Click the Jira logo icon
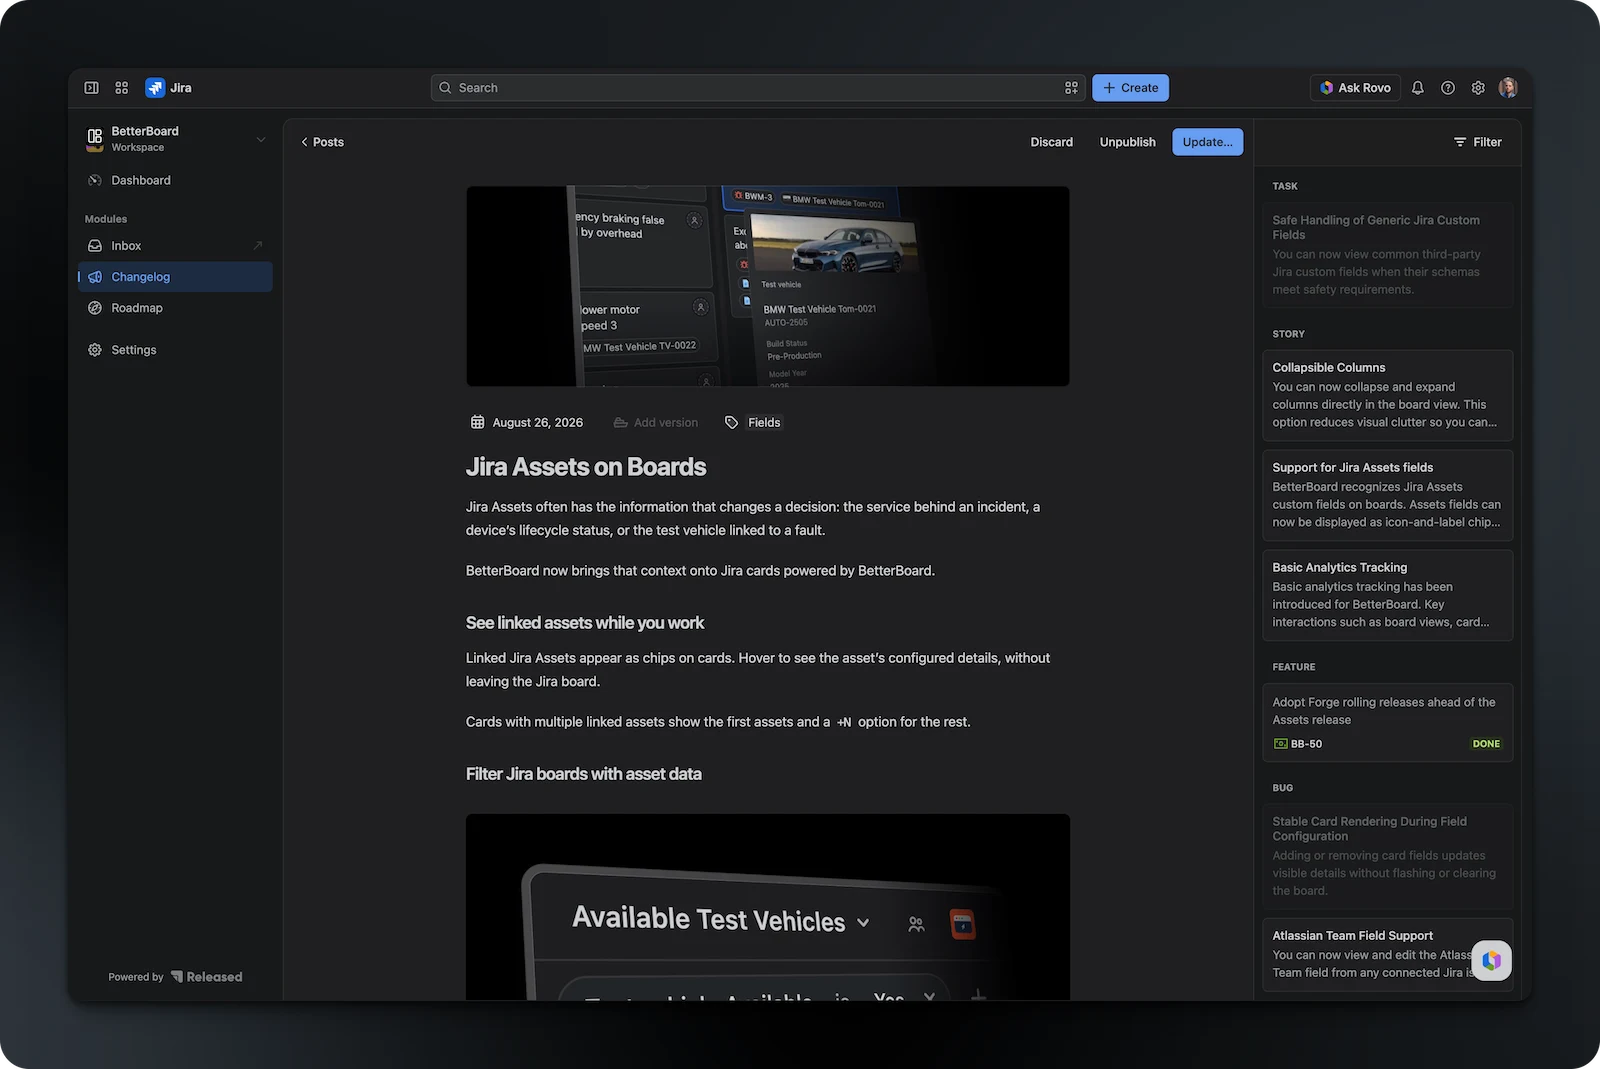Viewport: 1600px width, 1069px height. pos(155,88)
